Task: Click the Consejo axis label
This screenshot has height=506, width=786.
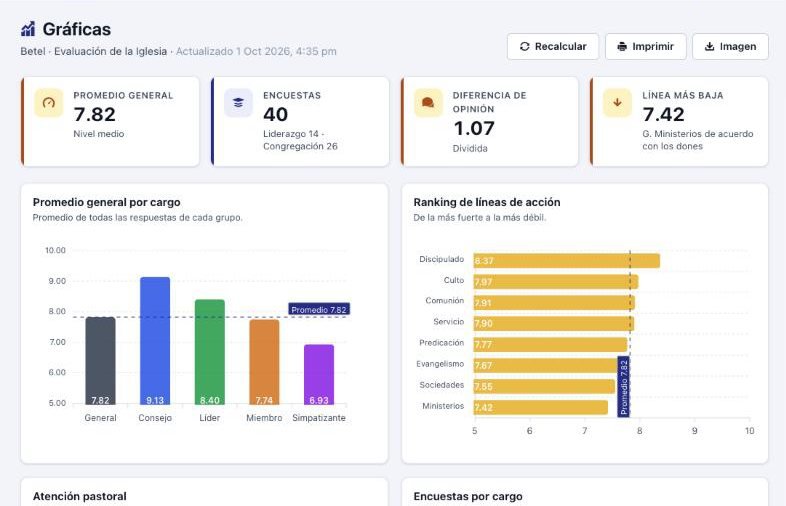Action: [155, 418]
